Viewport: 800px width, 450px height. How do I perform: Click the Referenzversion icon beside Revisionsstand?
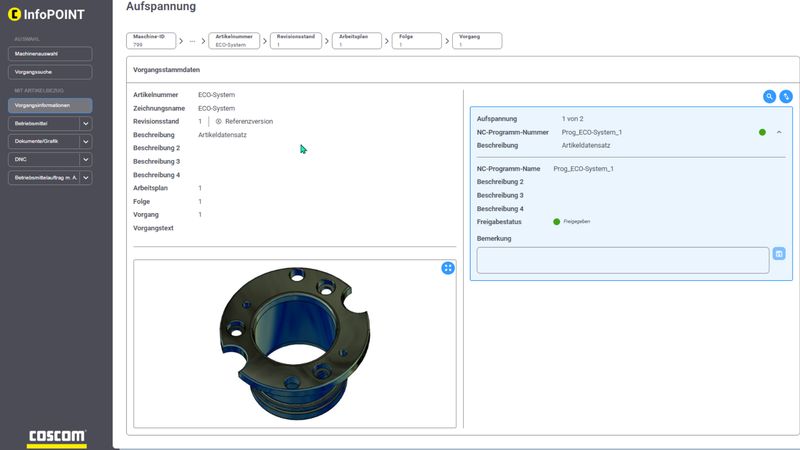point(218,121)
